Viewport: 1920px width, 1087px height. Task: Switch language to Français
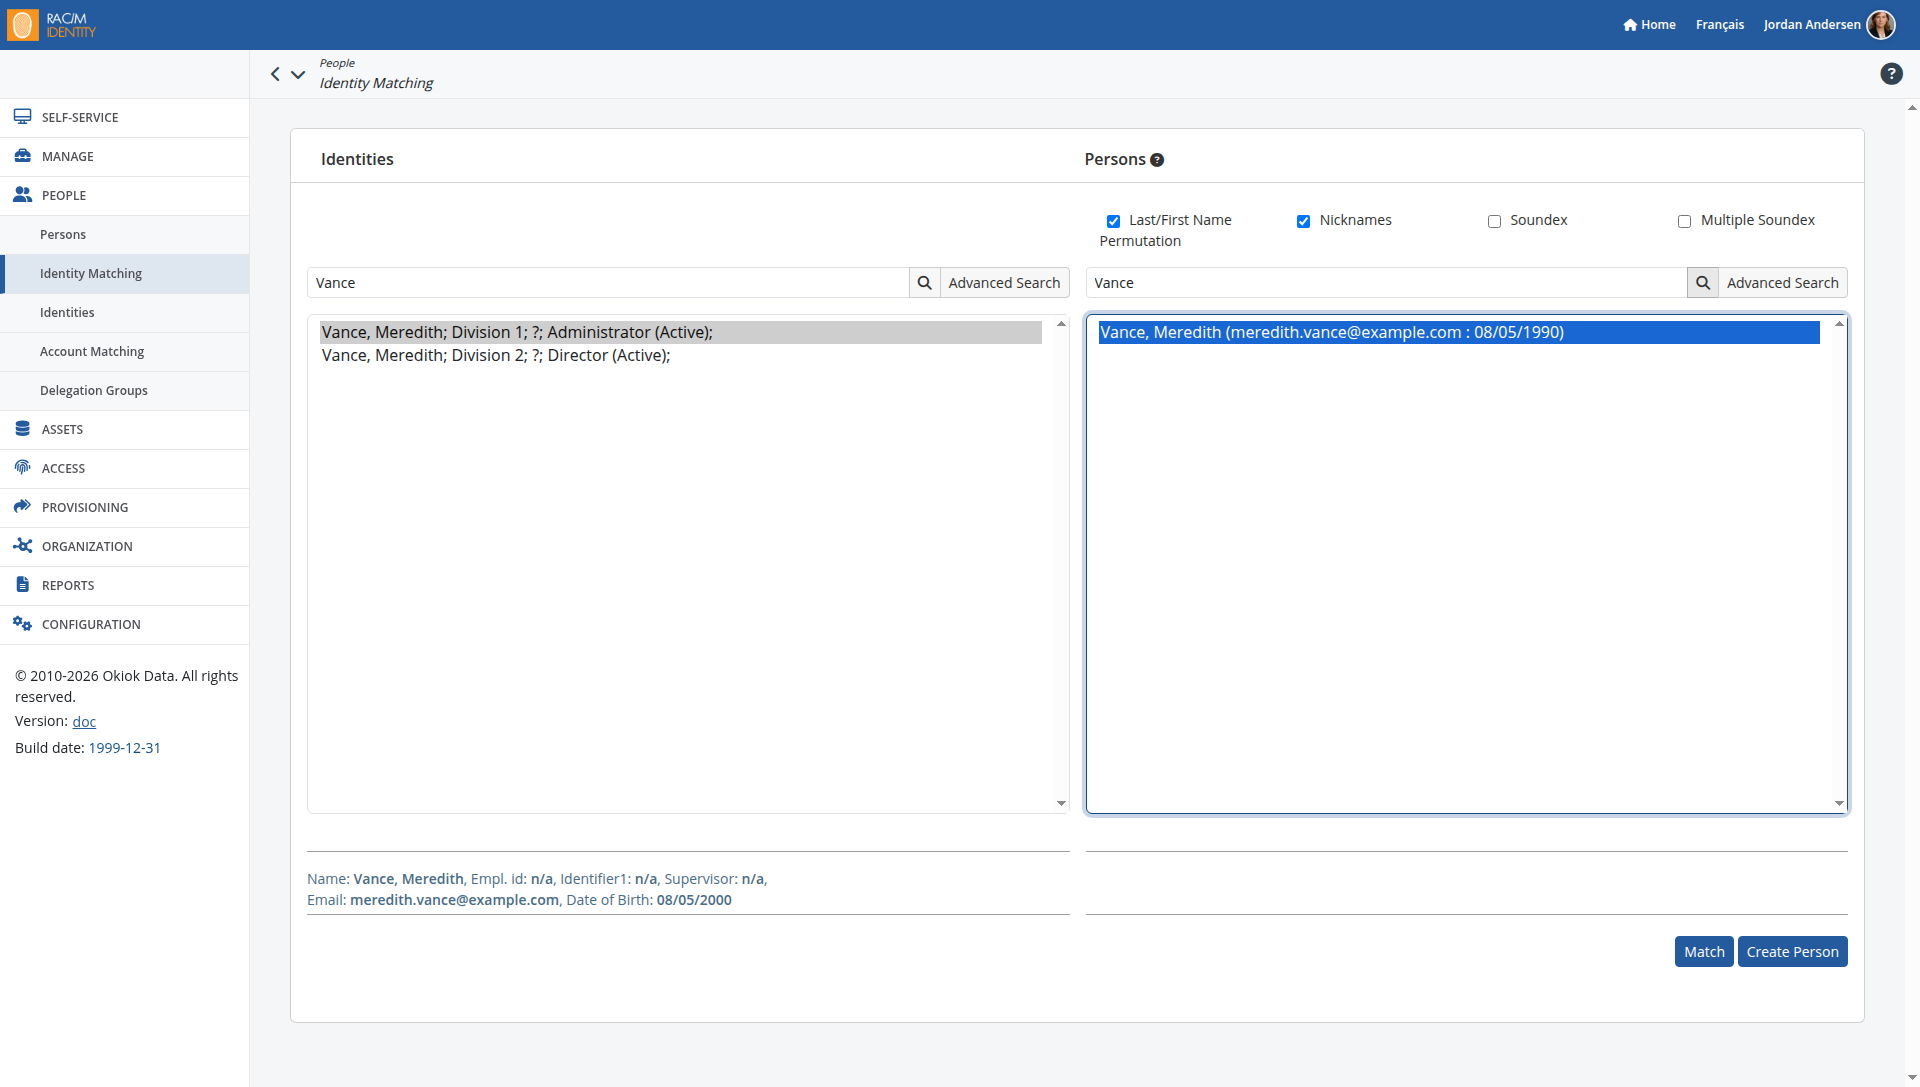coord(1719,25)
